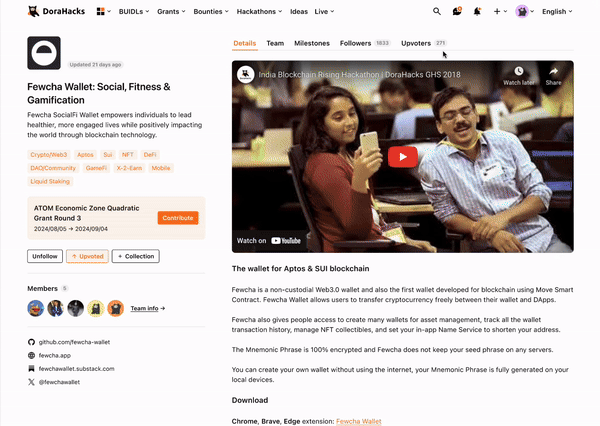The width and height of the screenshot is (600, 426).
Task: Open Watch on YouTube link
Action: pyautogui.click(x=269, y=240)
